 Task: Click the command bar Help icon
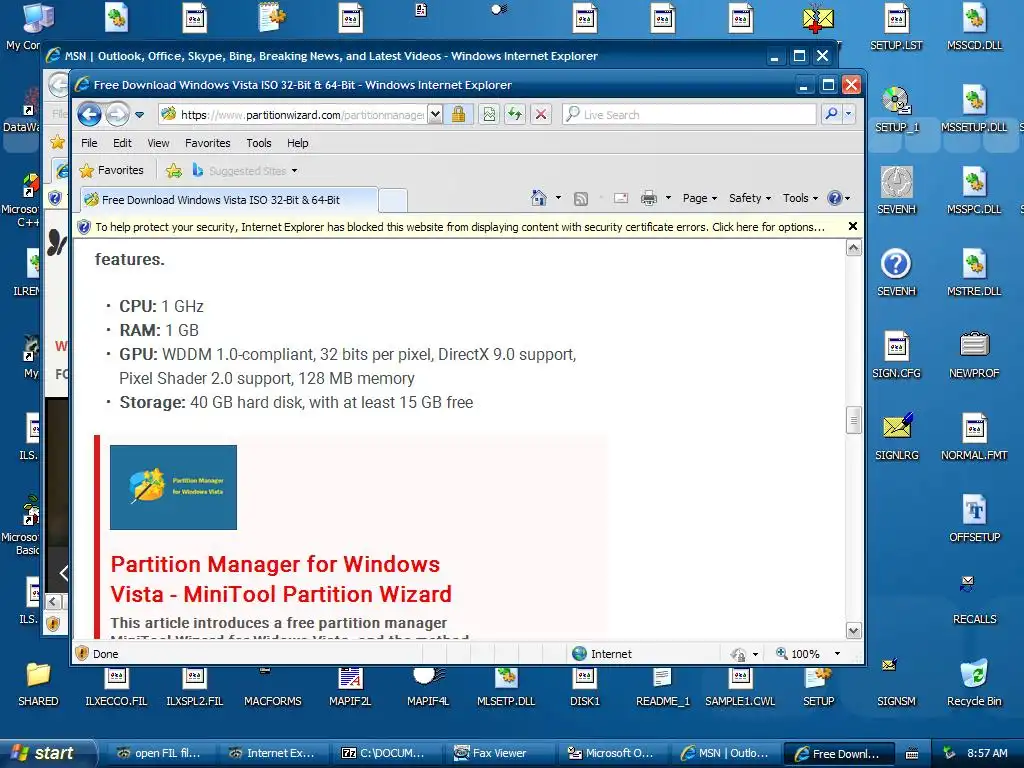pos(835,198)
